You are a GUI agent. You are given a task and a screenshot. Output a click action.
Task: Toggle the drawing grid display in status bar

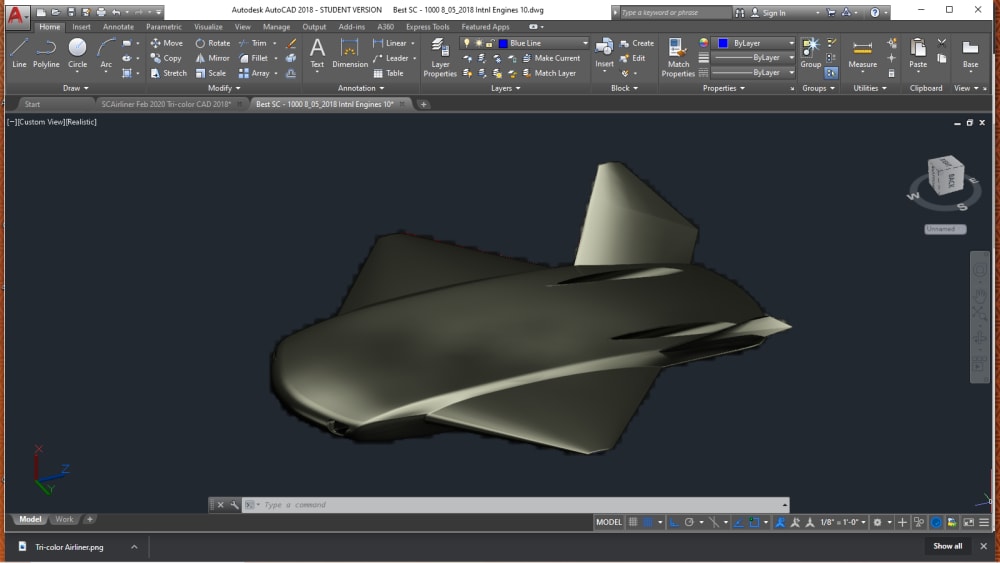coord(633,522)
